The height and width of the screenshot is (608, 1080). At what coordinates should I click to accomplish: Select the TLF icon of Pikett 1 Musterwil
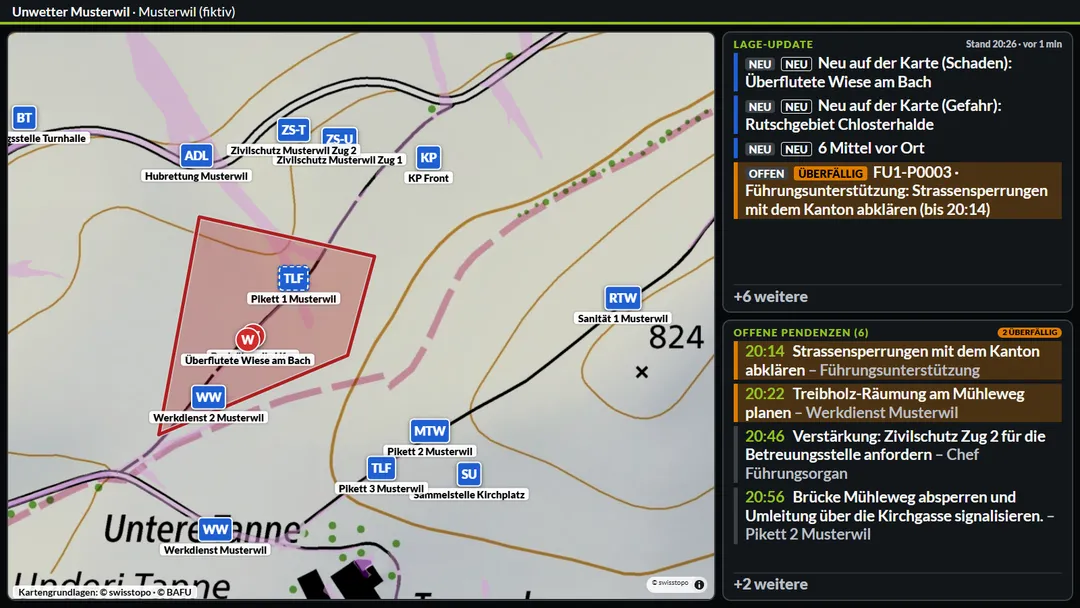(293, 278)
